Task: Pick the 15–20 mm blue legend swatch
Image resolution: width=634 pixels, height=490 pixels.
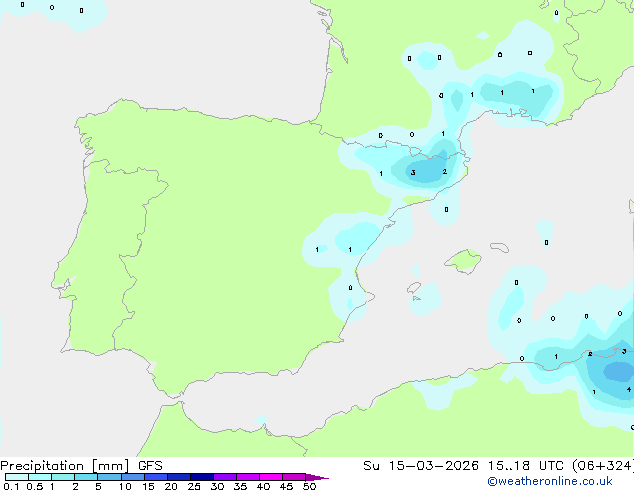Action: [155, 477]
